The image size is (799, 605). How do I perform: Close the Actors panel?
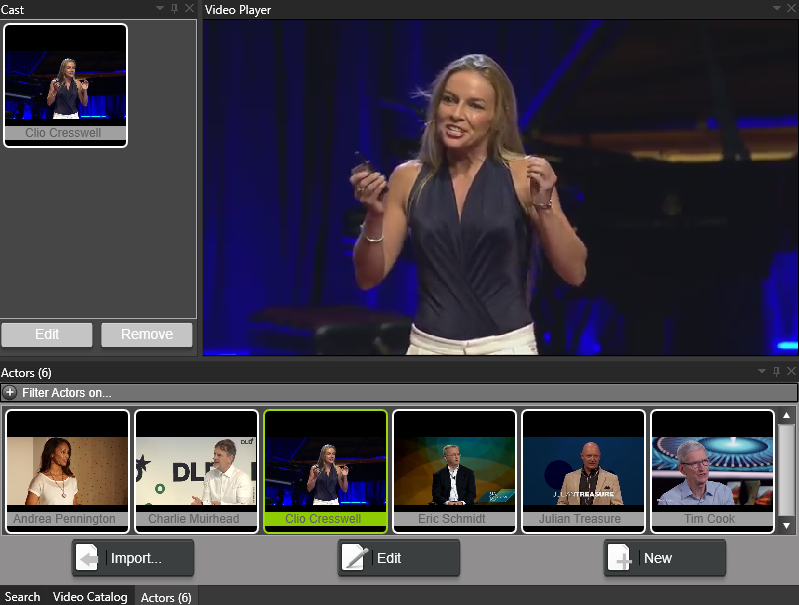pos(790,372)
